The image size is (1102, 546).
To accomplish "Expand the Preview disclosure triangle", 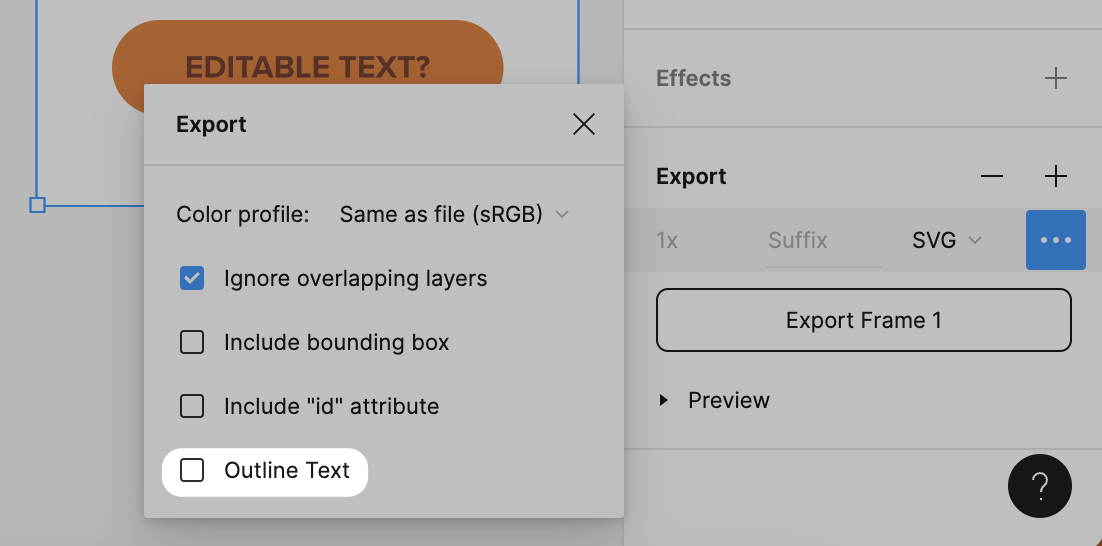I will coord(663,400).
